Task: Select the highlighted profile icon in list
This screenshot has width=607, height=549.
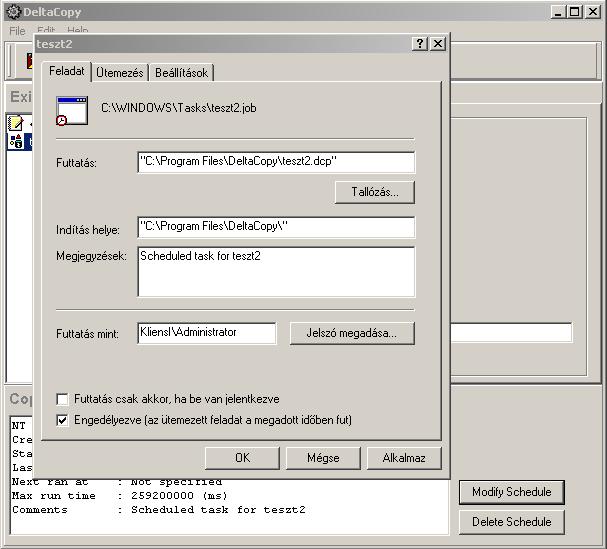Action: coord(16,141)
